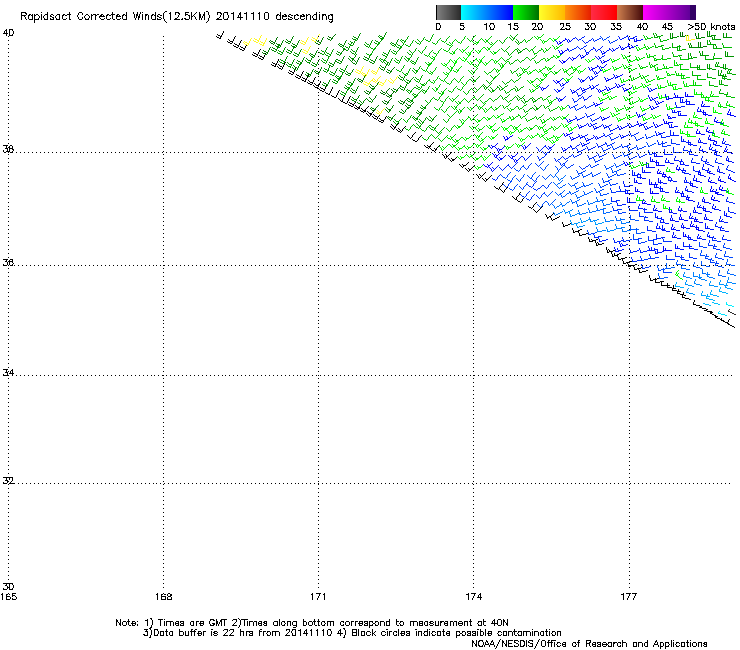Click the gray 0-5 knots color swatch
The width and height of the screenshot is (740, 650).
(448, 12)
